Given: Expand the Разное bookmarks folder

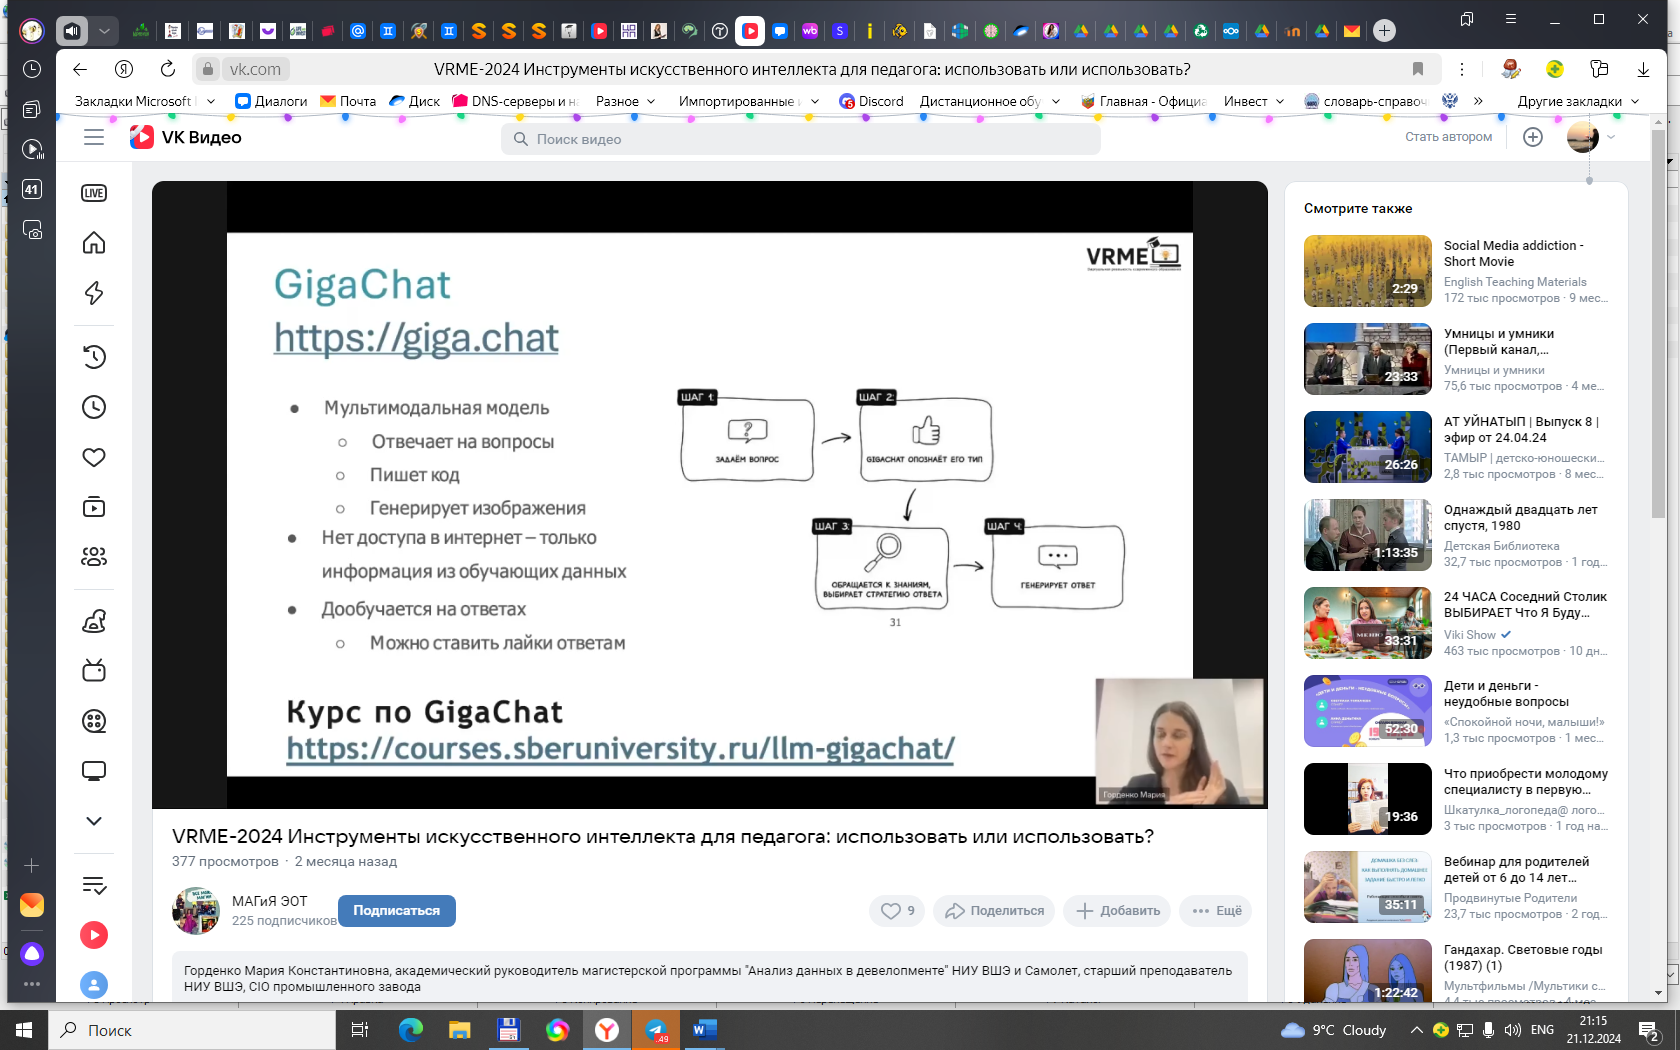Looking at the screenshot, I should point(626,101).
